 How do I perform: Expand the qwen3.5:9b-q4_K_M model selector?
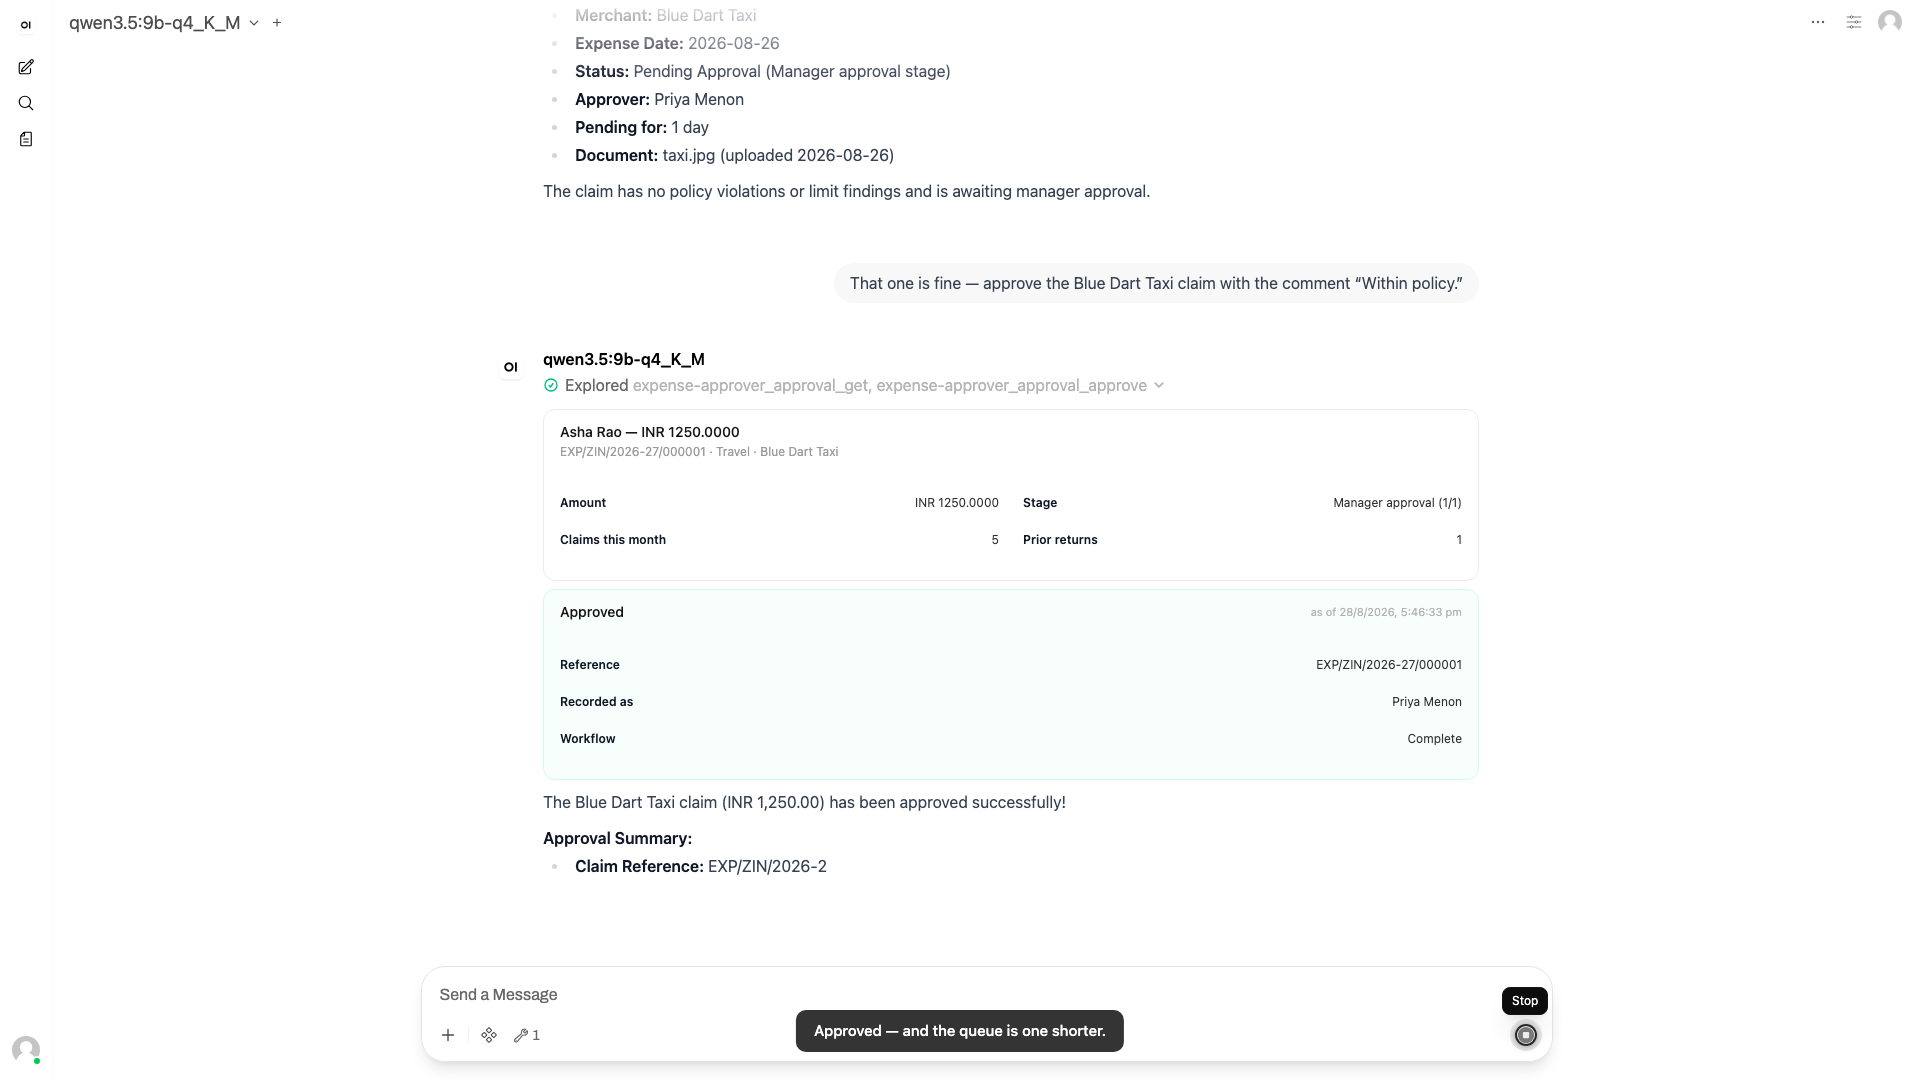164,22
